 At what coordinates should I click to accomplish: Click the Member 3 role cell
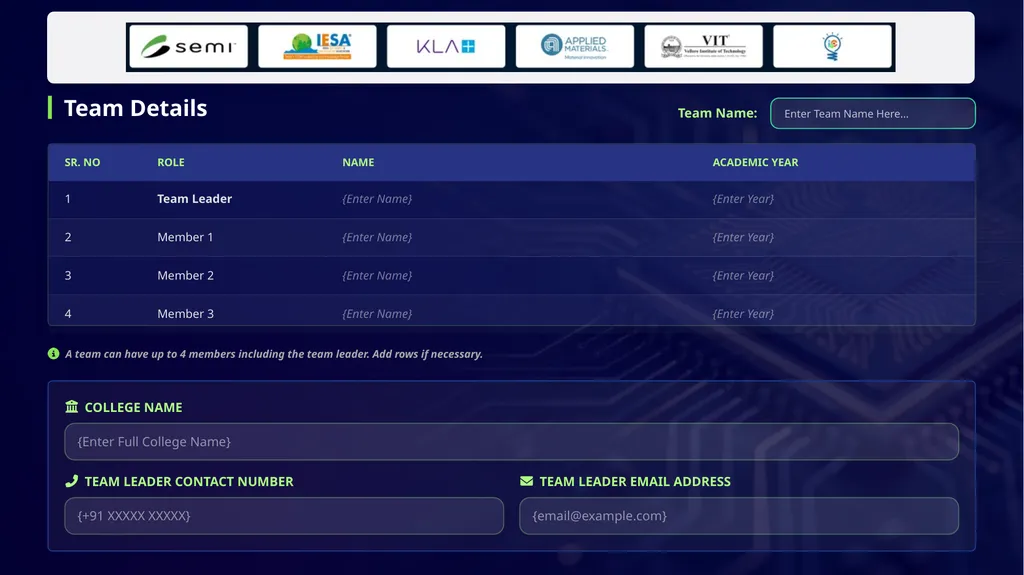pos(185,314)
